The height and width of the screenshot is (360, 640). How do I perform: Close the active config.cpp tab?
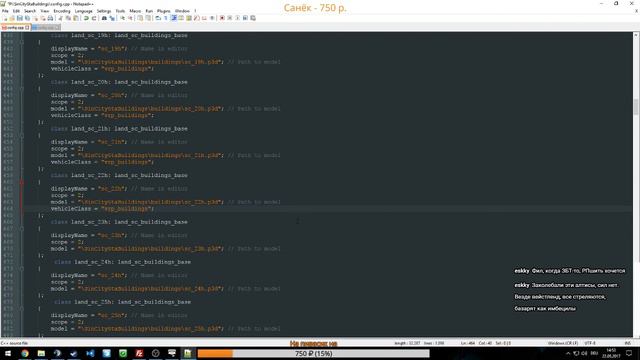tap(27, 27)
